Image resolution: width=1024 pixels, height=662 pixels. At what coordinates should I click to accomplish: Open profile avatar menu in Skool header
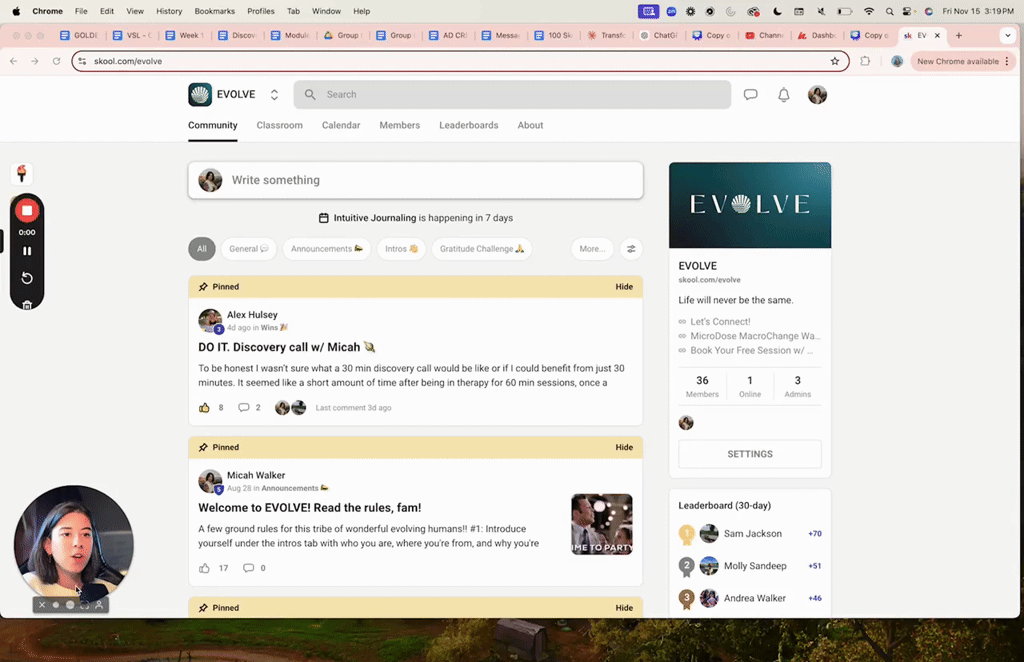tap(817, 95)
